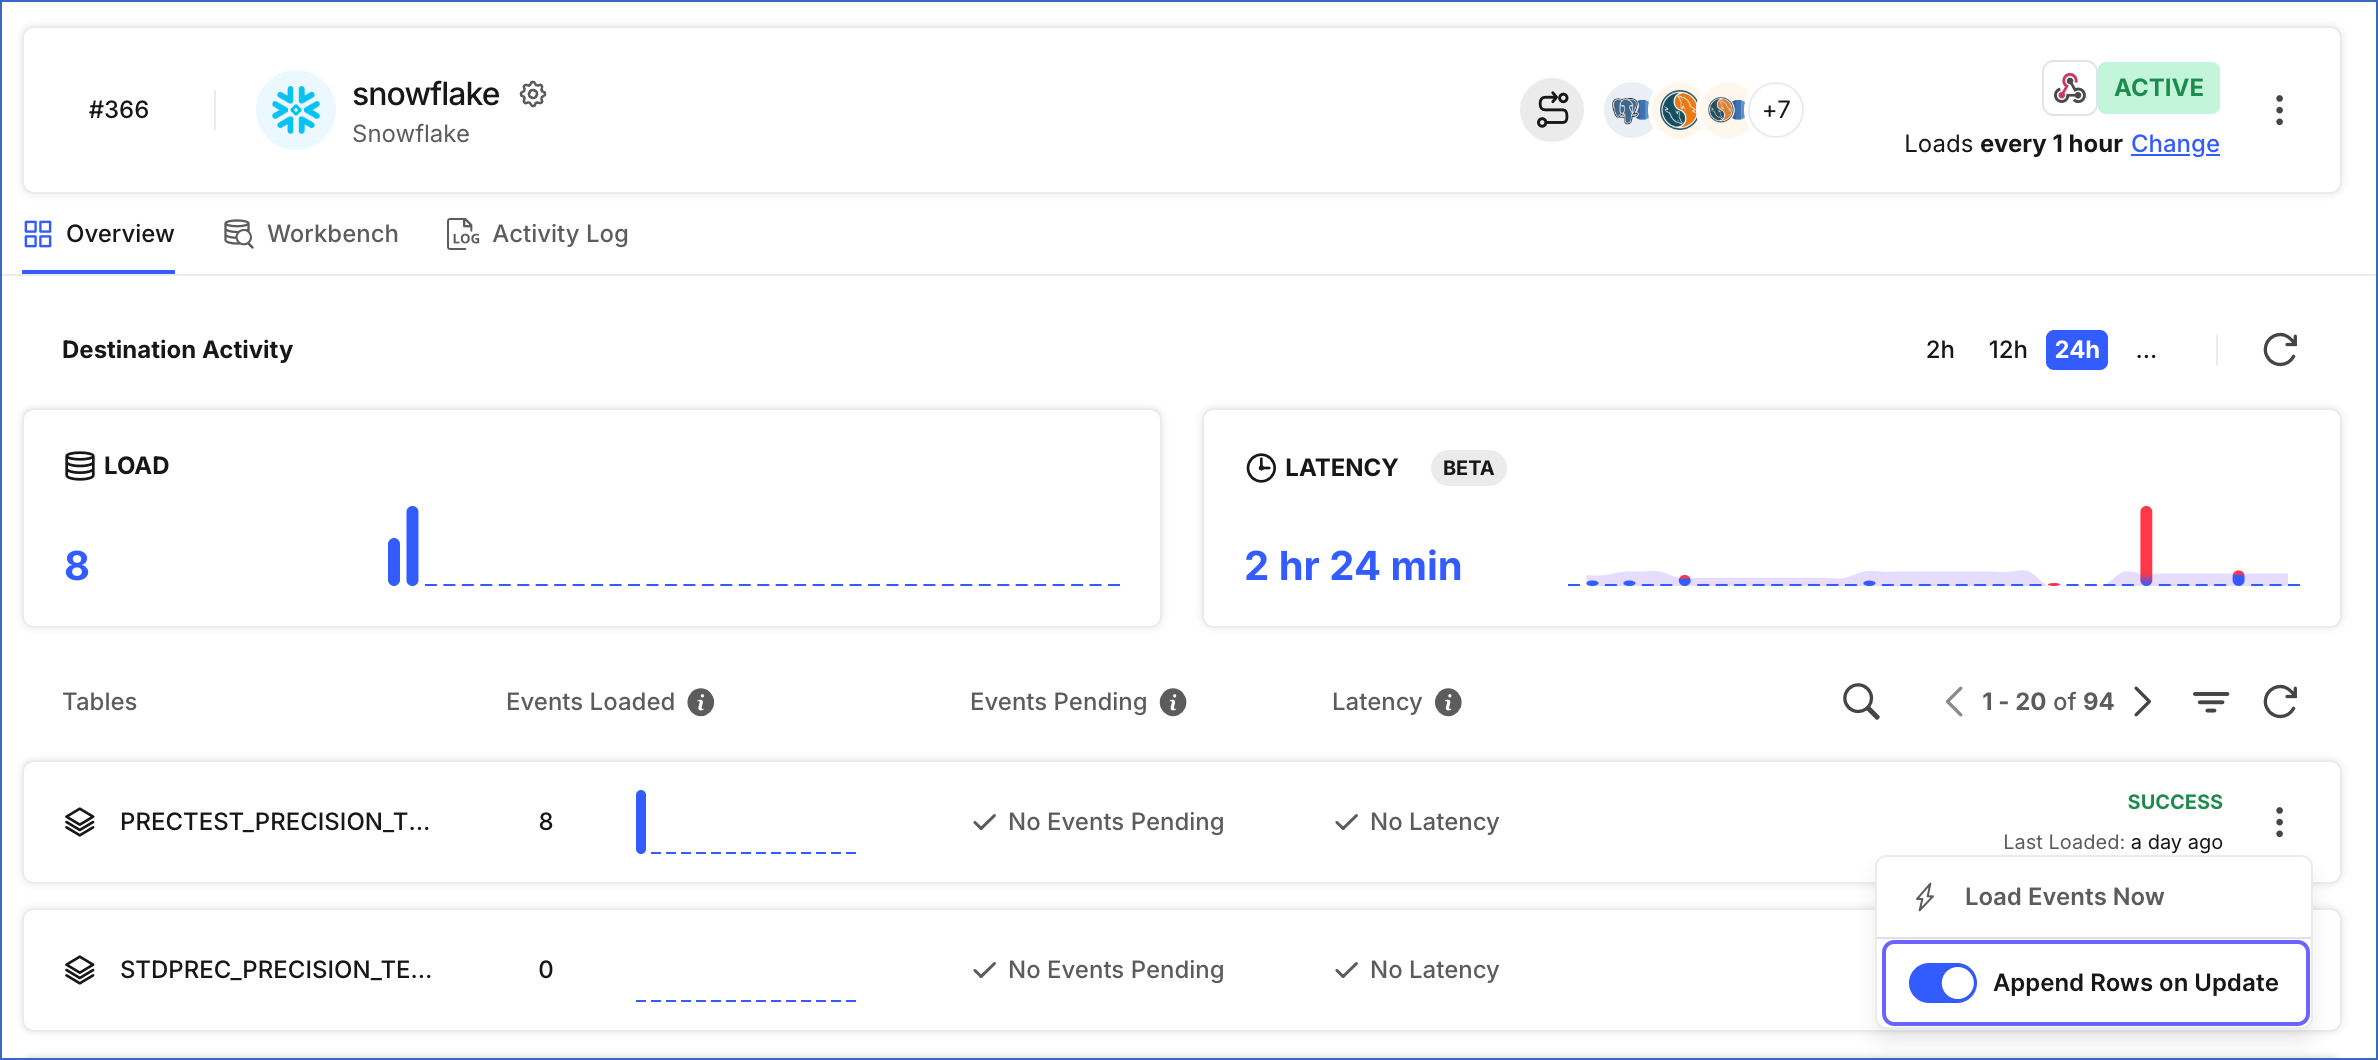Click the SUCCESS status label

pyautogui.click(x=2174, y=802)
